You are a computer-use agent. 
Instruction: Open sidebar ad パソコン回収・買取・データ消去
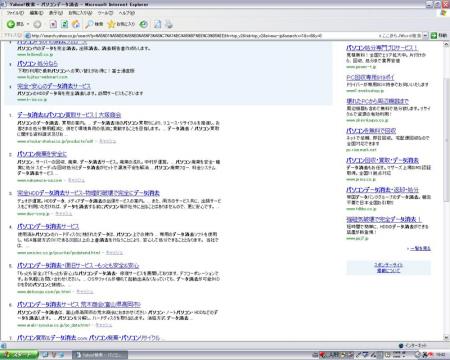(x=382, y=160)
